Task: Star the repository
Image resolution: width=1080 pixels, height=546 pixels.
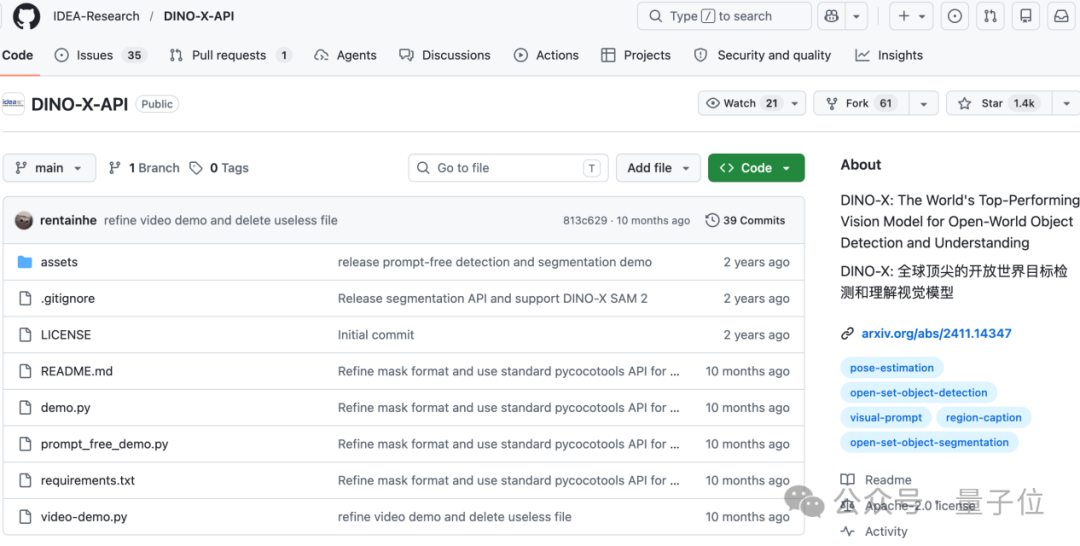Action: point(999,103)
